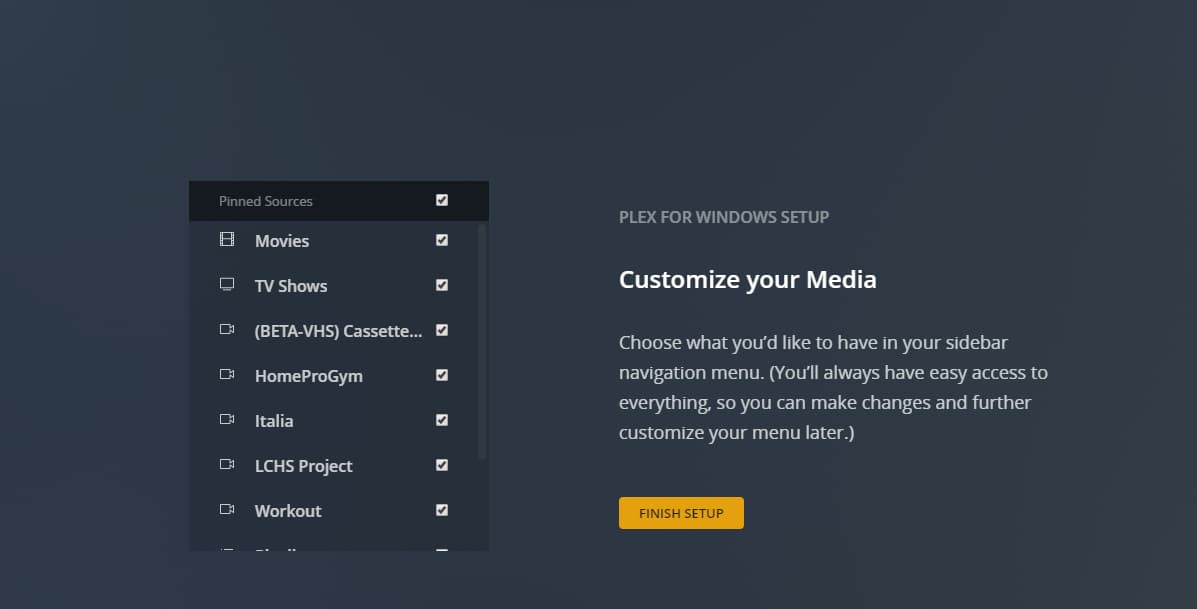Click the Workout video camera icon
The image size is (1197, 609).
tap(227, 510)
